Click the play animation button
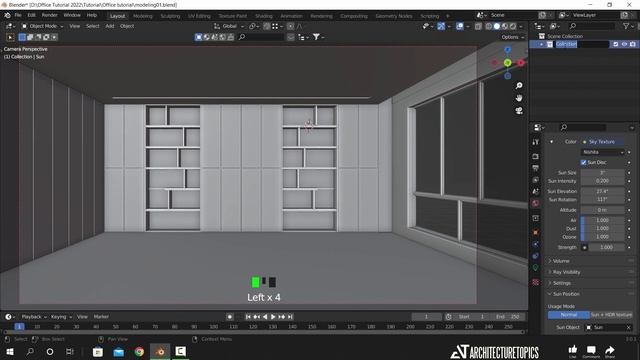 (x=273, y=317)
